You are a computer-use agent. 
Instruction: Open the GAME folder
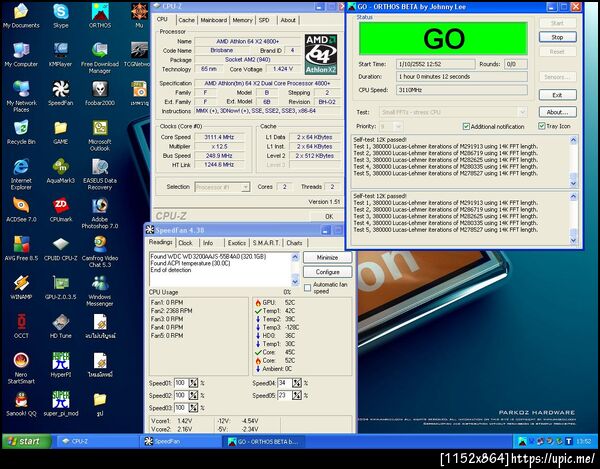[60, 132]
